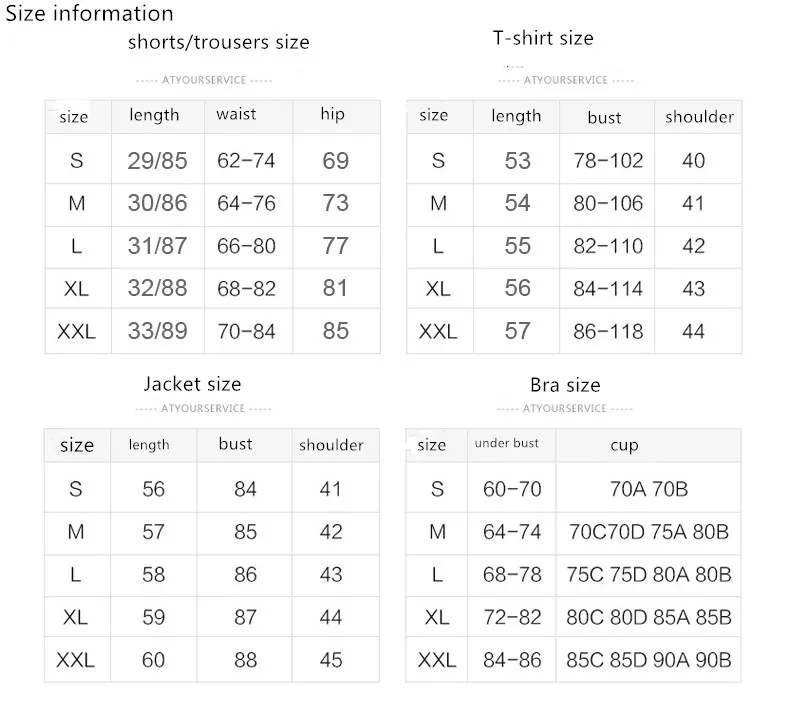
Task: Click the T-shirt bust value '78–102'
Action: click(608, 161)
